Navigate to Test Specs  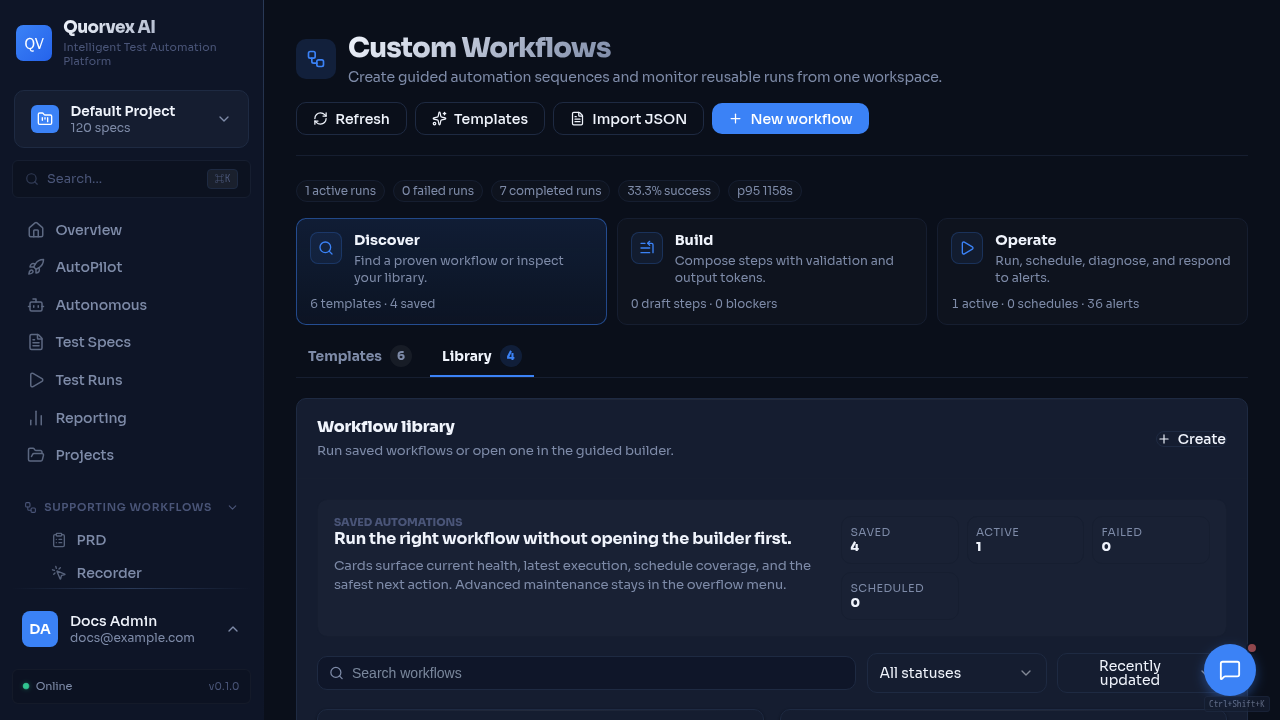click(x=131, y=342)
